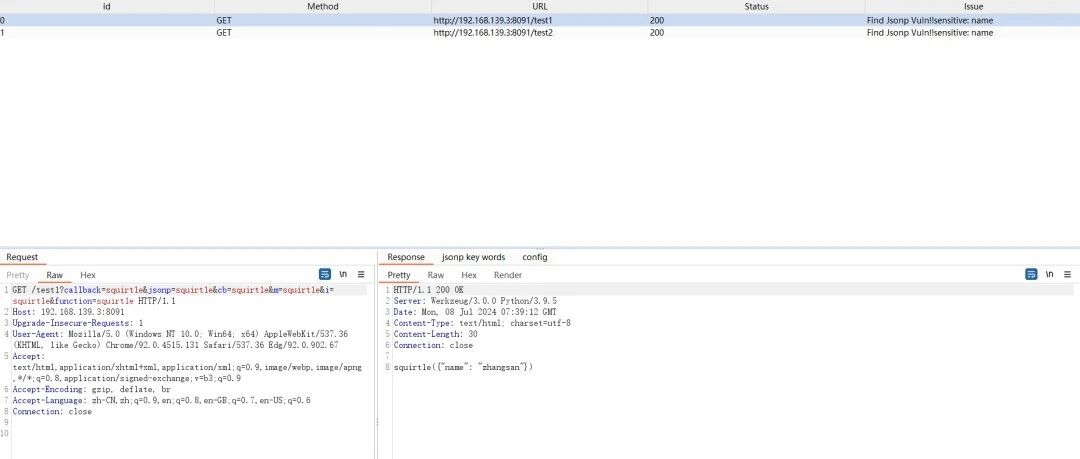Select the row with URL ending /test2
1080x459 pixels.
coord(540,32)
